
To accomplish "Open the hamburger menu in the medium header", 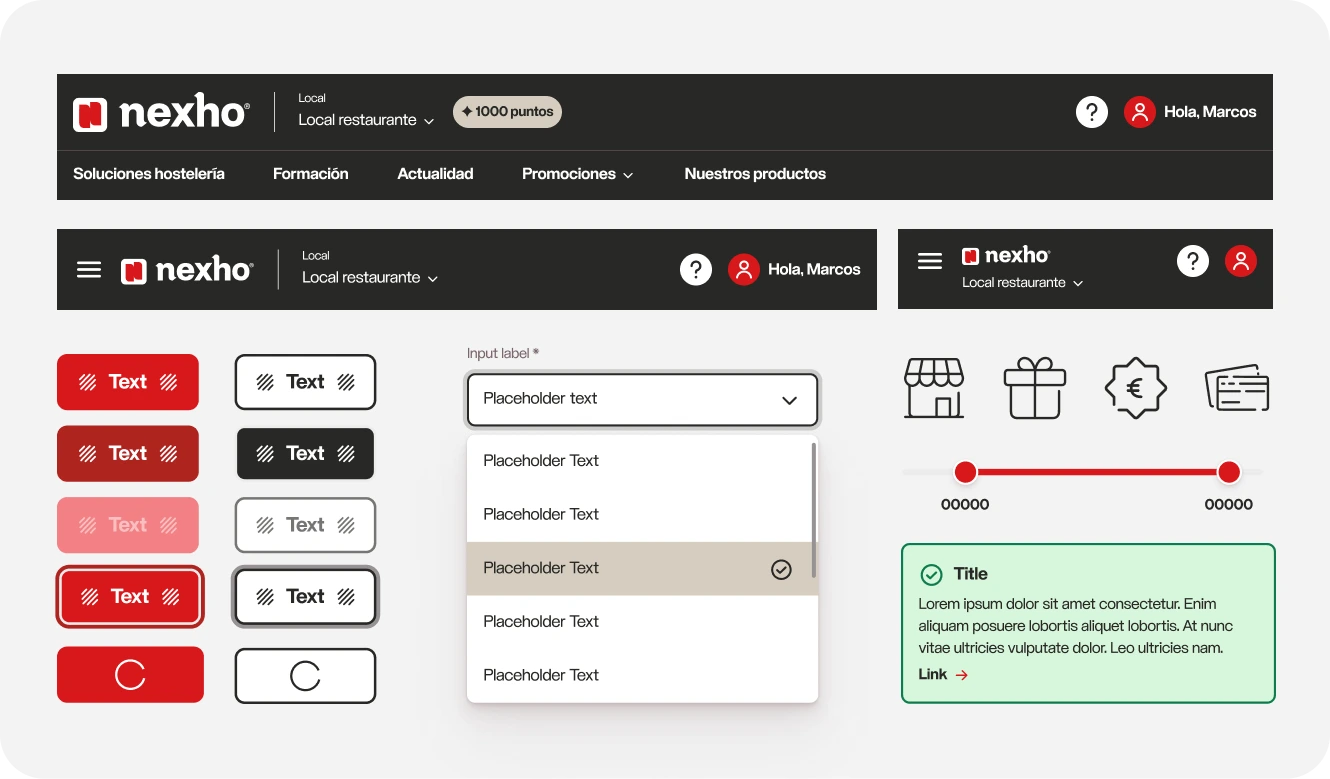I will [x=89, y=270].
